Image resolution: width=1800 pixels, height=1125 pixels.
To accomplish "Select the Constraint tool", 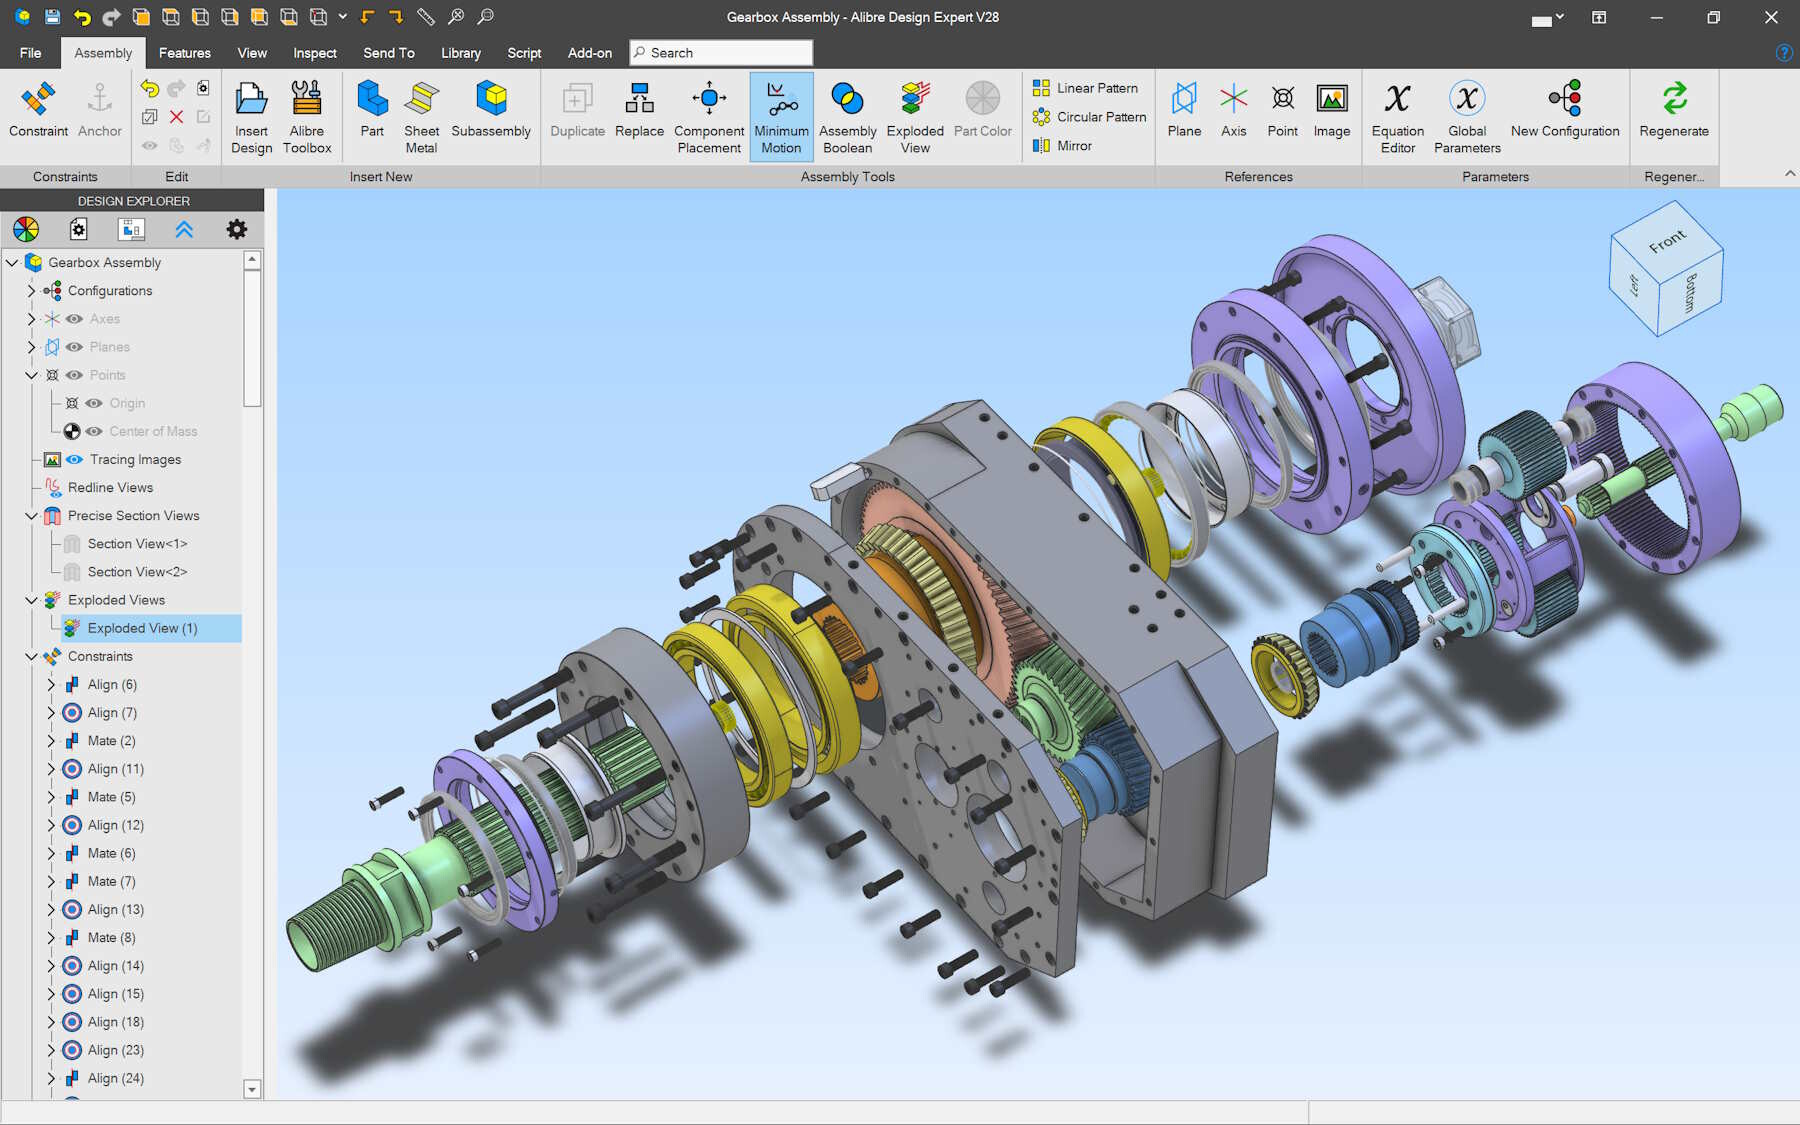I will coord(38,110).
